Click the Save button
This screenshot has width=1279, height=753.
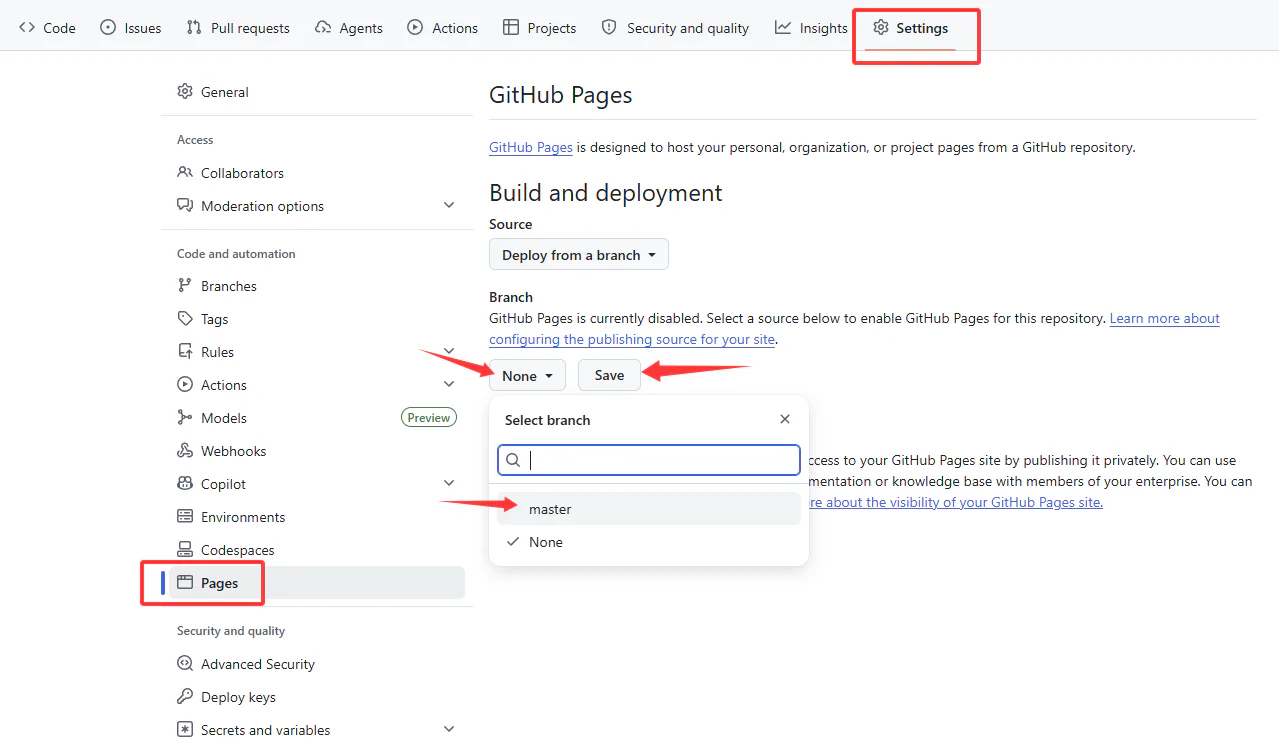609,376
